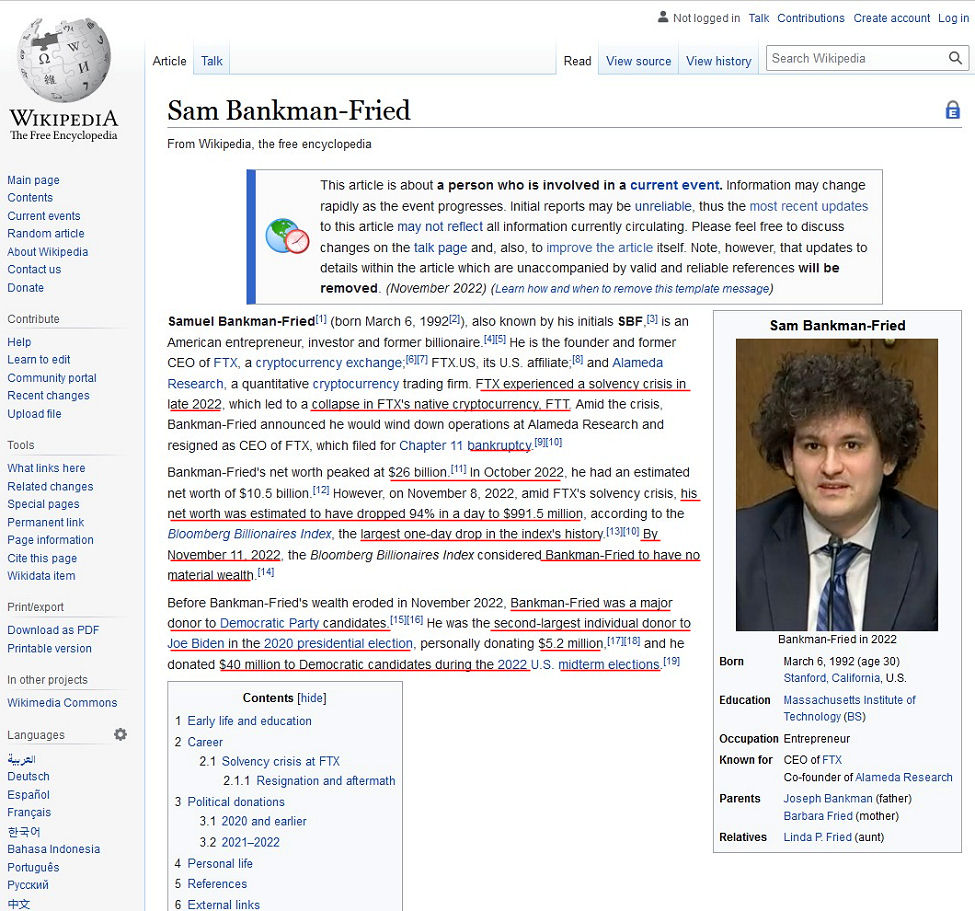975x911 pixels.
Task: Open the View source tab
Action: 639,61
